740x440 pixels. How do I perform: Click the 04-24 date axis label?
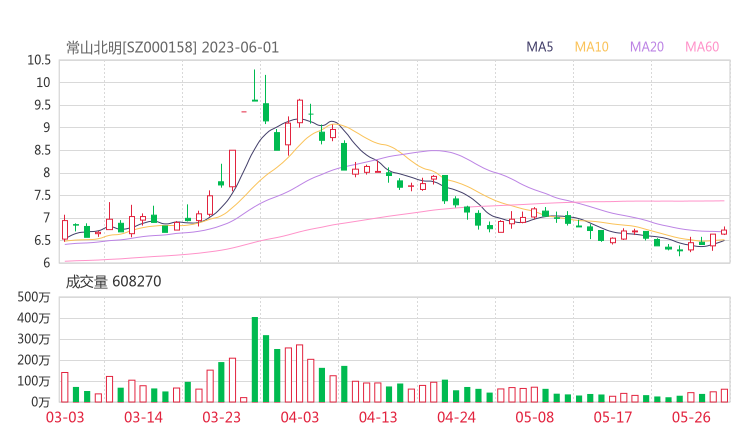pos(456,417)
